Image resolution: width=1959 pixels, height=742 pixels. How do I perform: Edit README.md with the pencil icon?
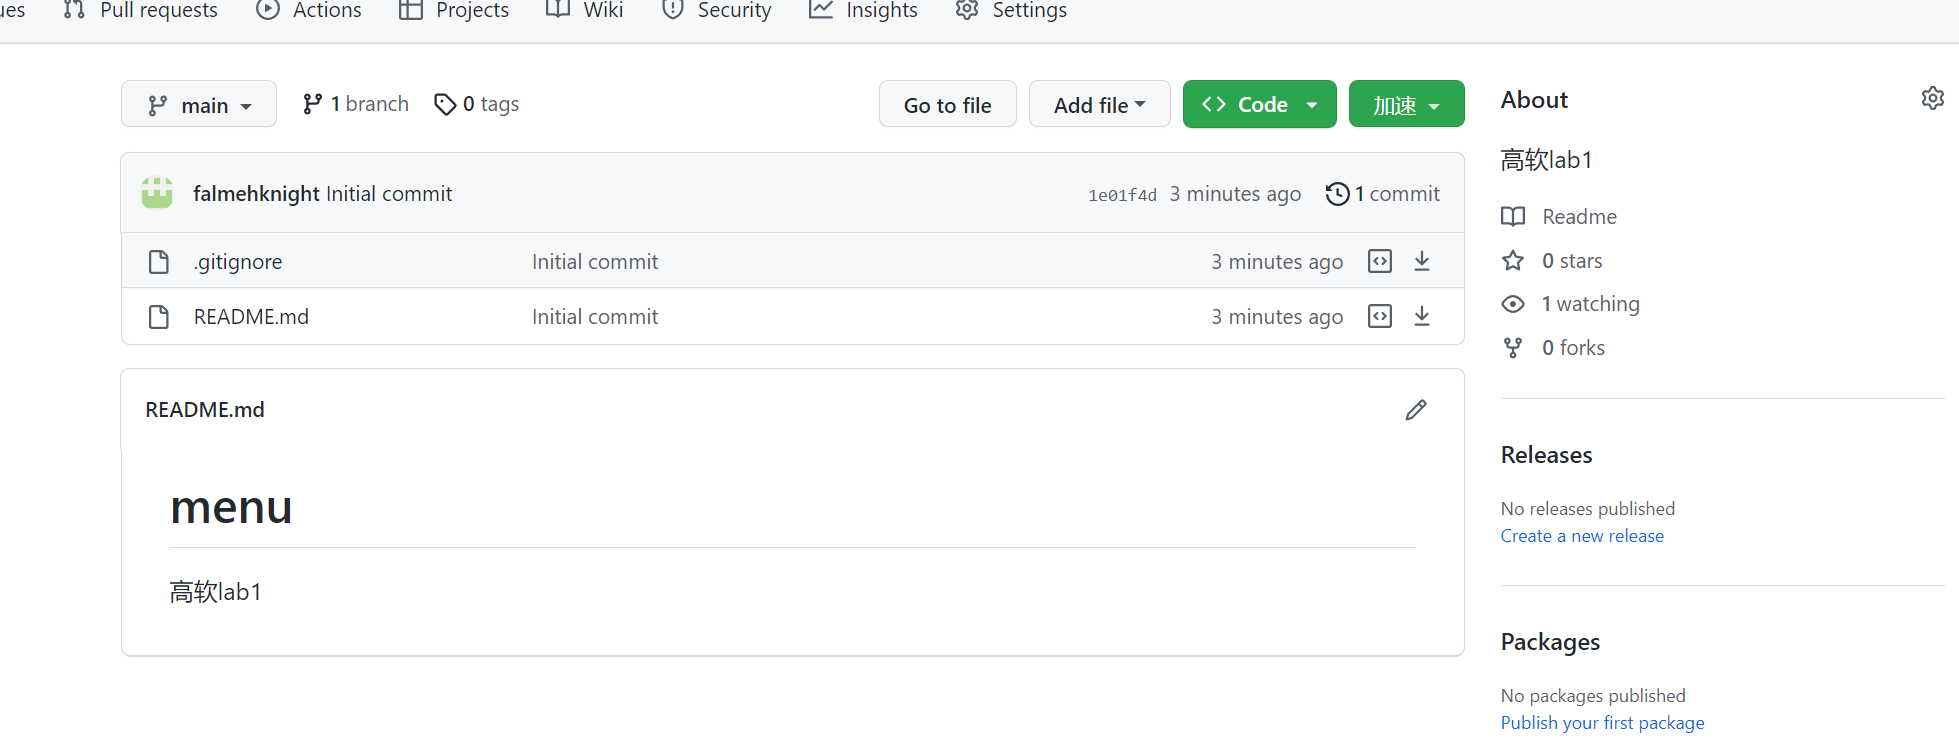[1415, 410]
